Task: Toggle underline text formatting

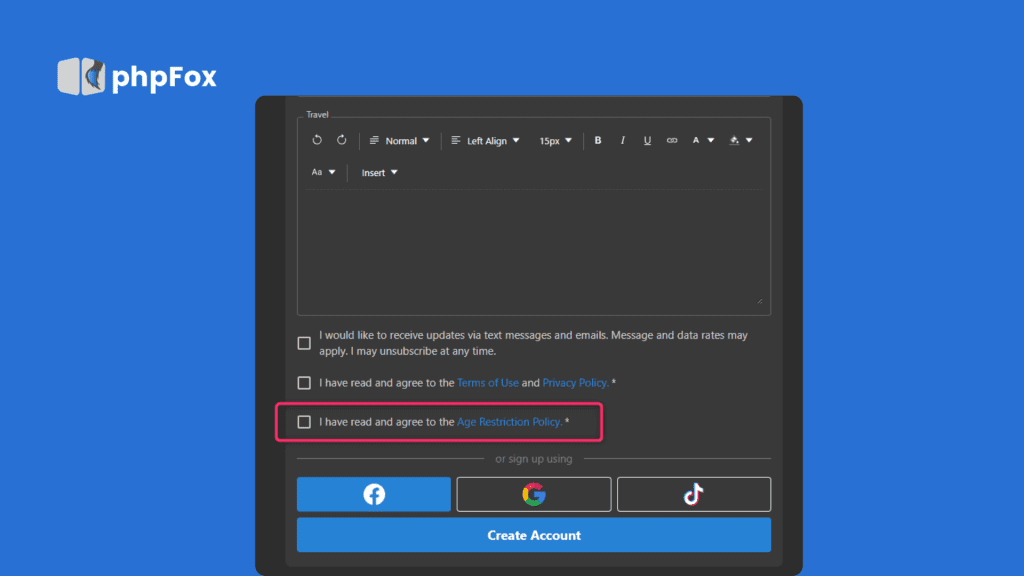Action: (x=647, y=141)
